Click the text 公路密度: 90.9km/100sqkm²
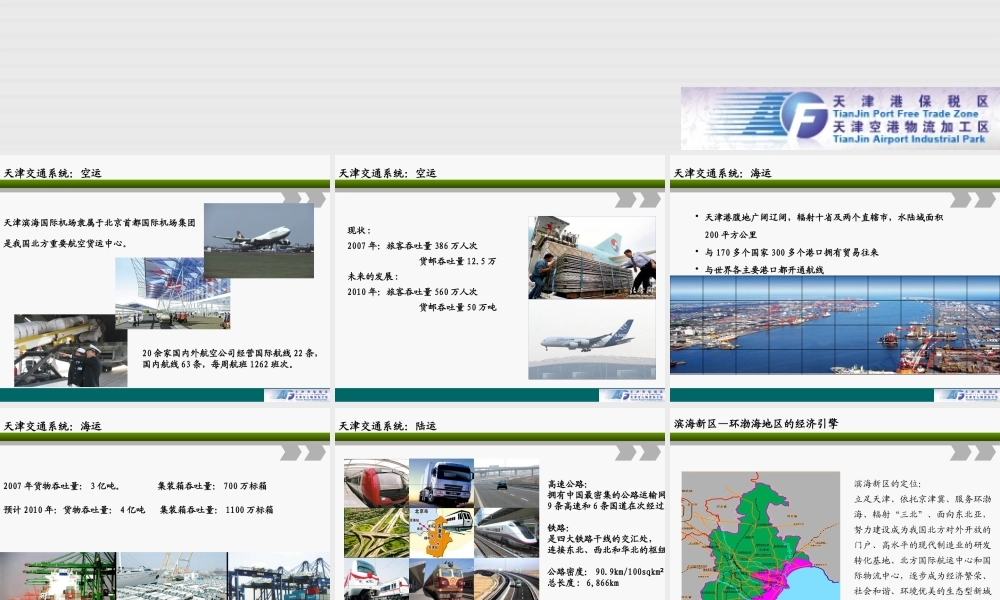This screenshot has width=1000, height=600. tap(605, 571)
